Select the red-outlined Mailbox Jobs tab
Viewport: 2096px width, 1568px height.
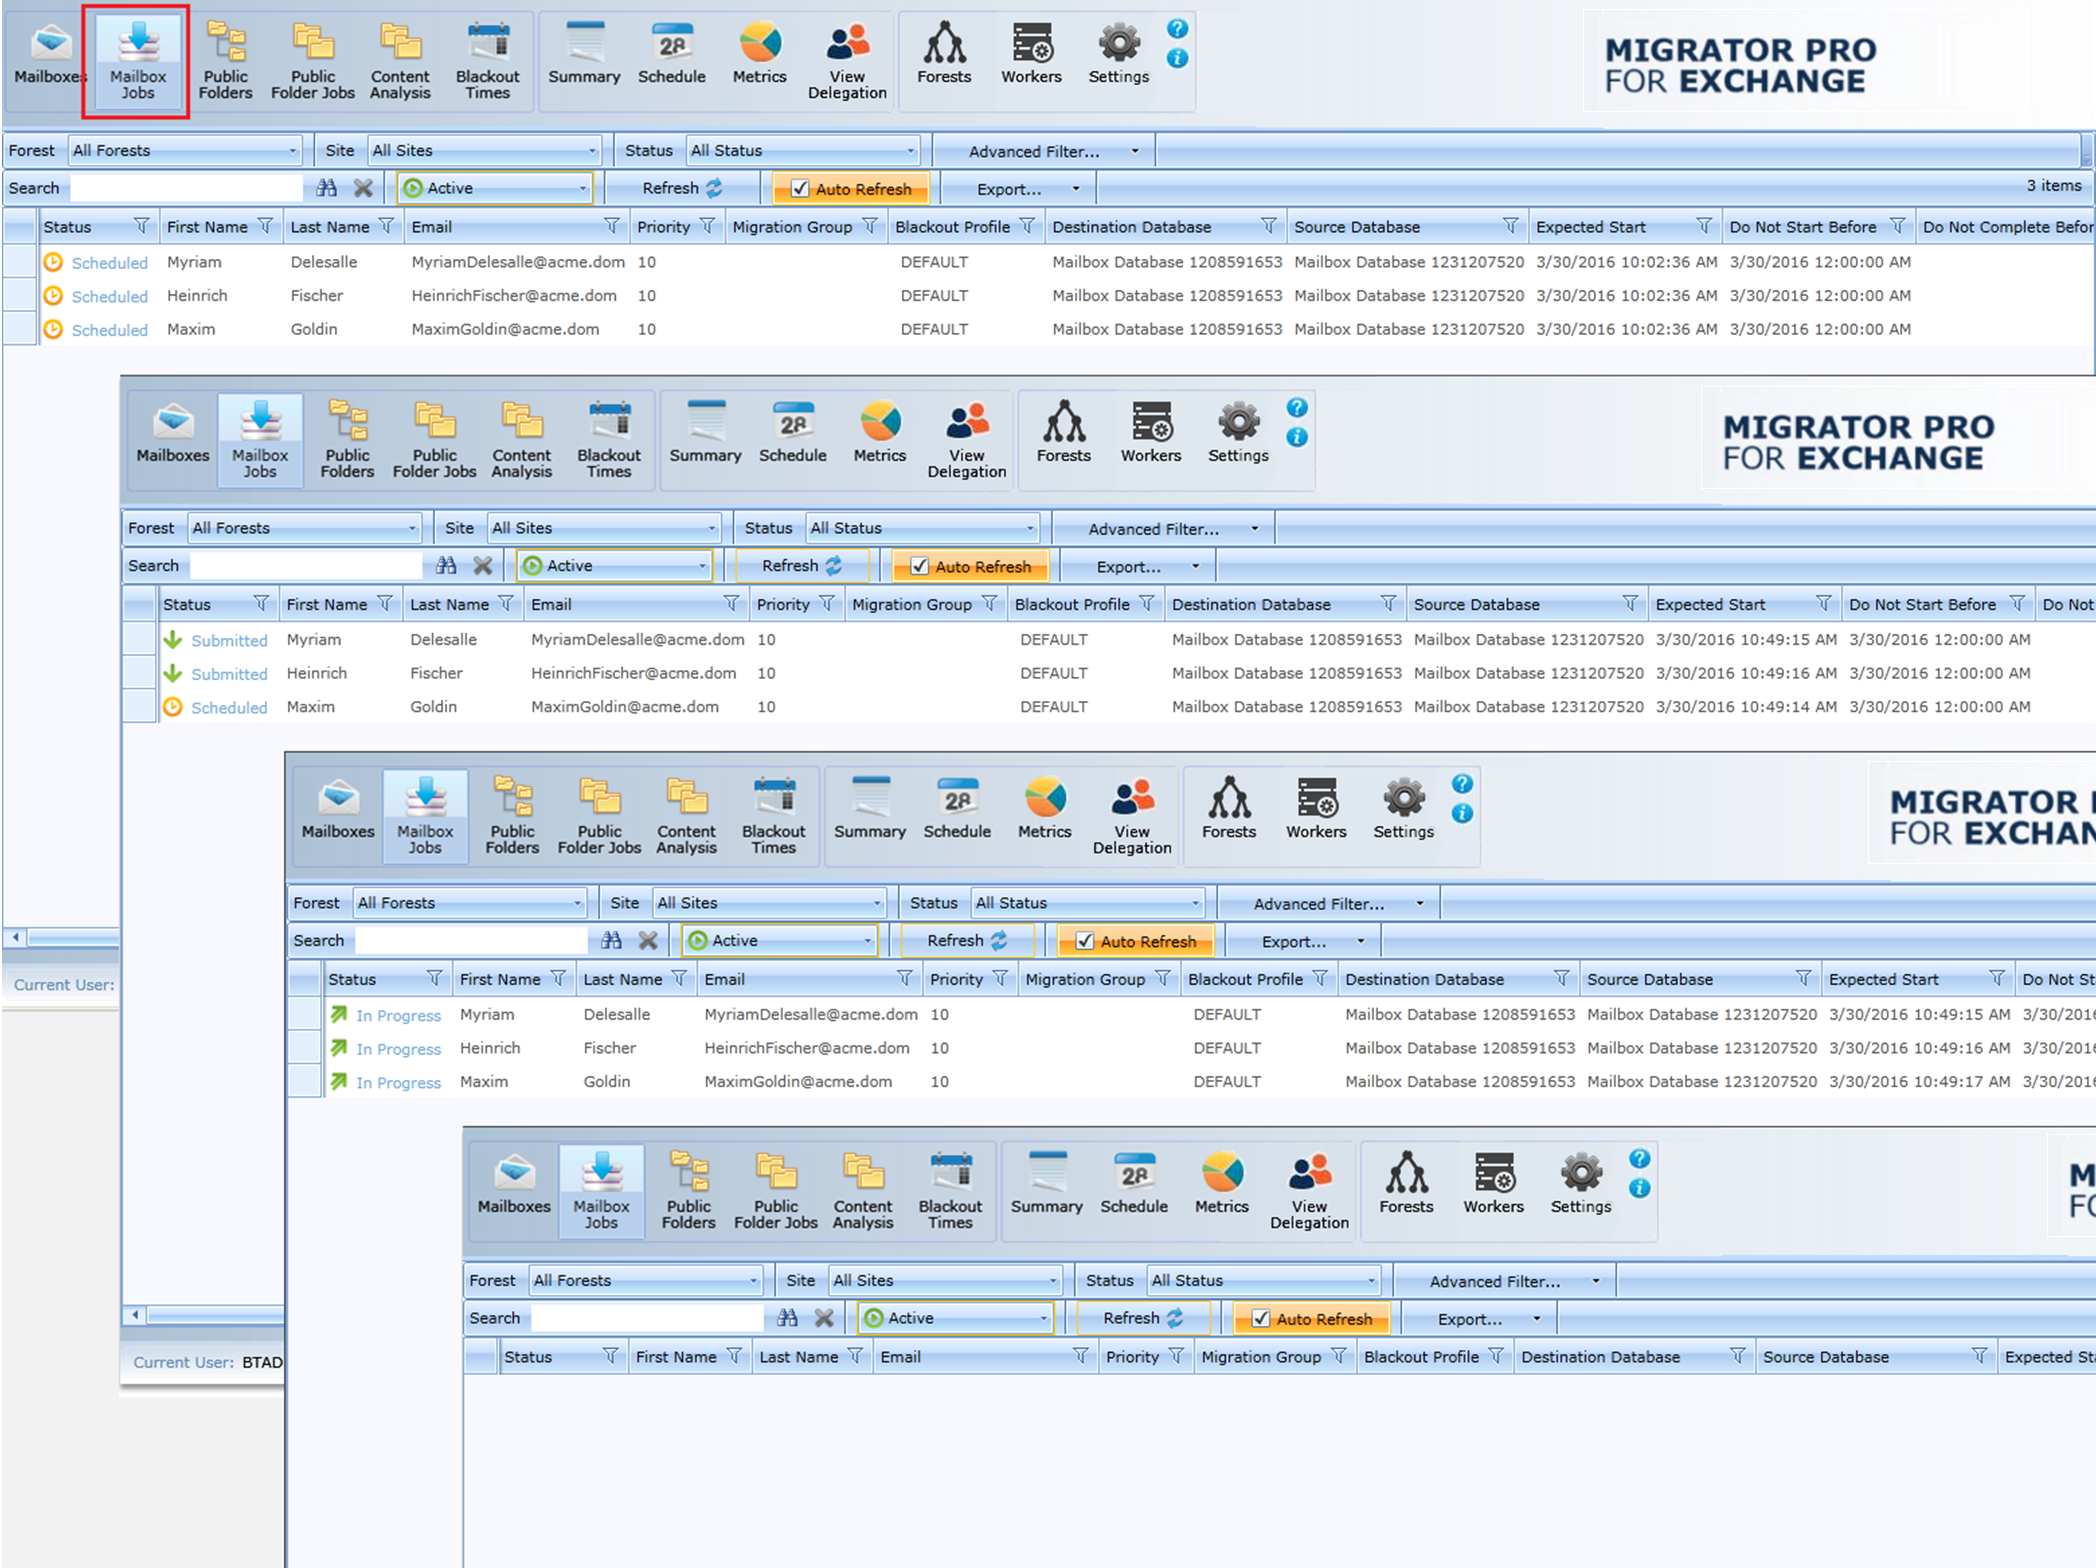[x=138, y=62]
